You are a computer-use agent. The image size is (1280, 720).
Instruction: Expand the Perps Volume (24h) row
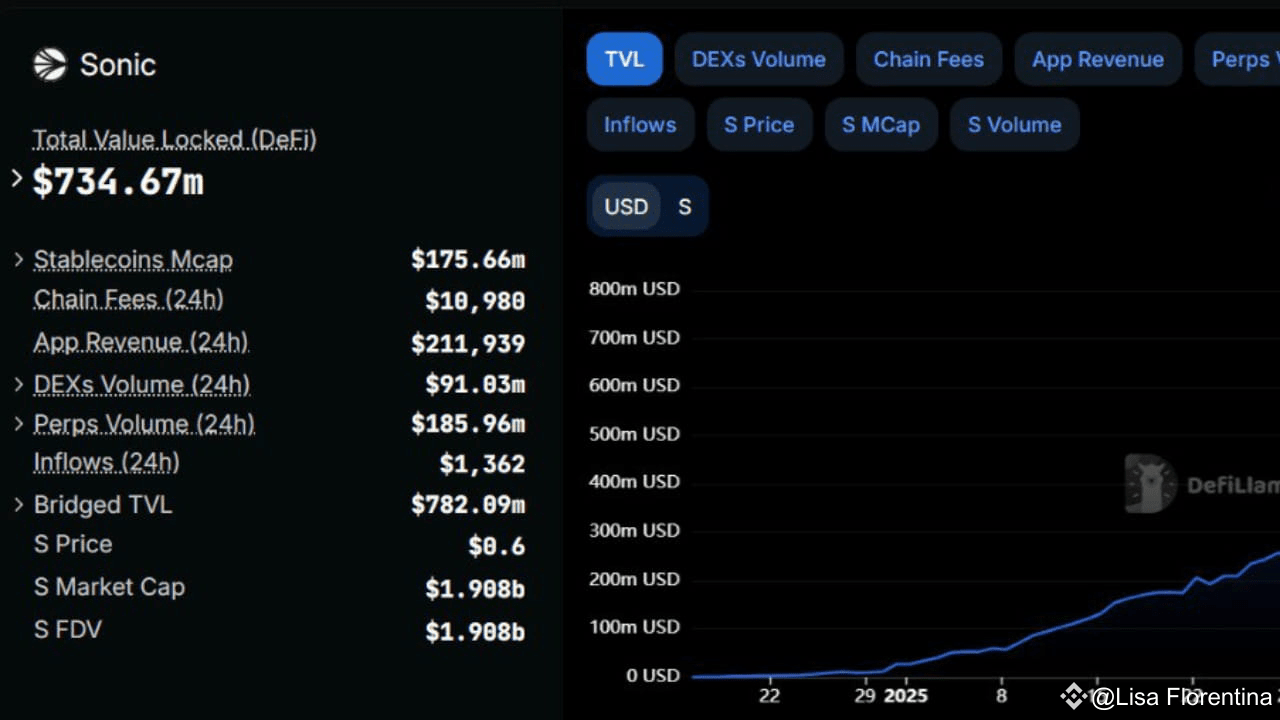[x=19, y=423]
